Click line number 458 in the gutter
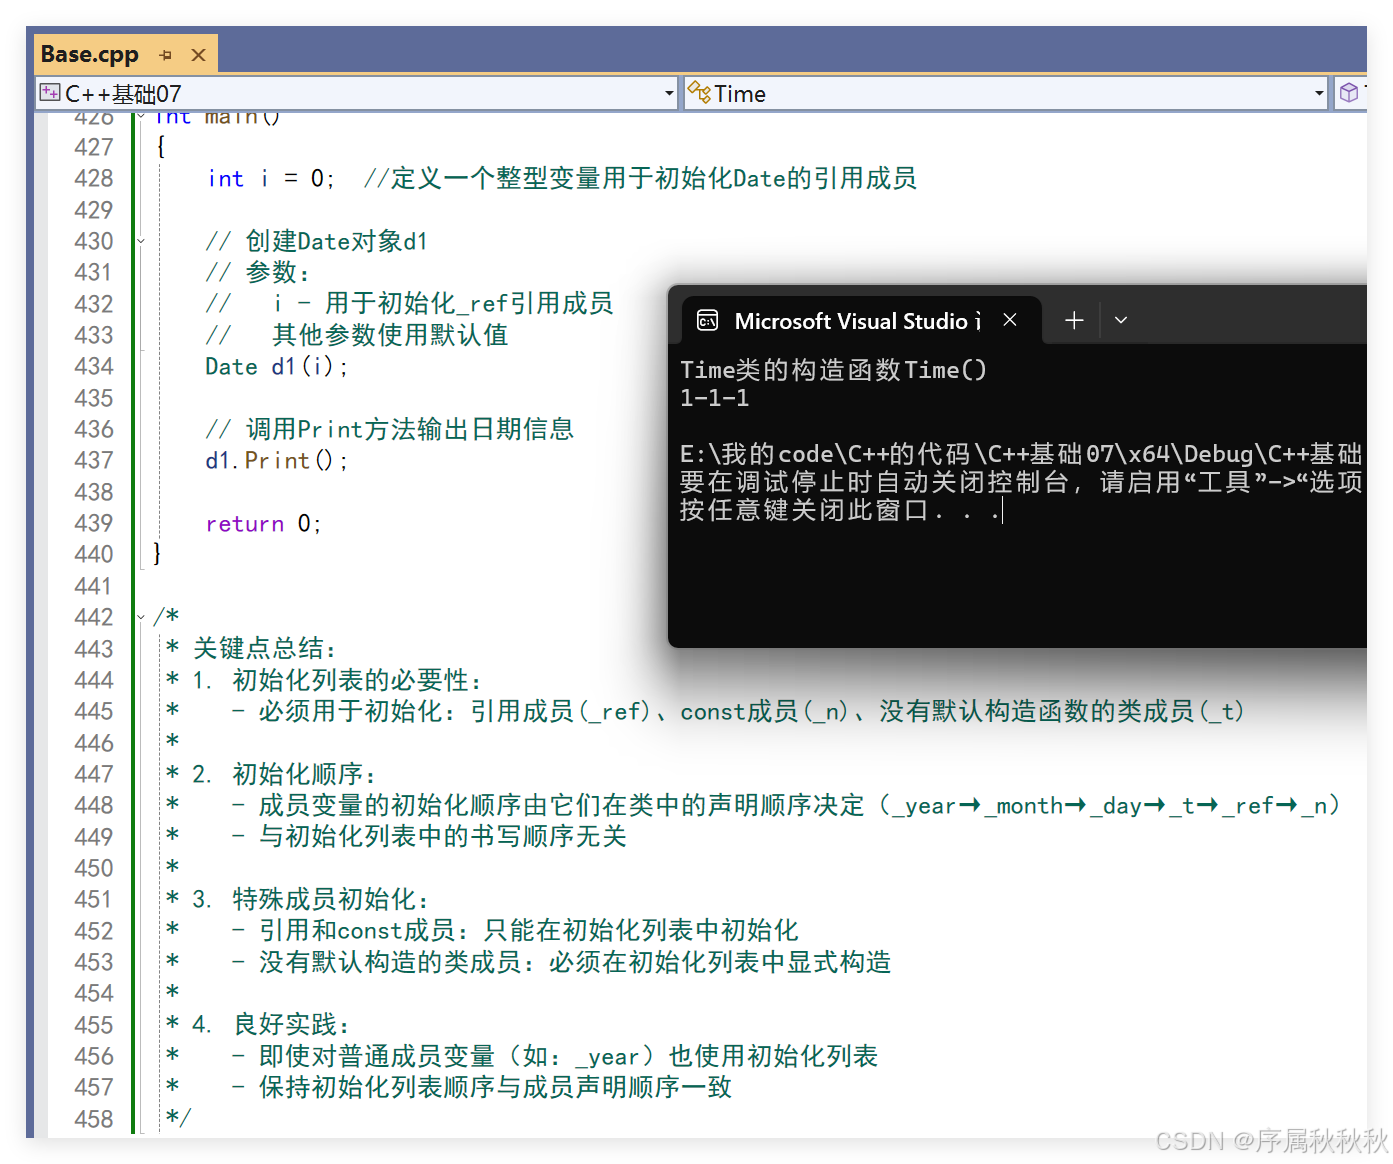Viewport: 1393px width, 1164px height. (x=94, y=1119)
